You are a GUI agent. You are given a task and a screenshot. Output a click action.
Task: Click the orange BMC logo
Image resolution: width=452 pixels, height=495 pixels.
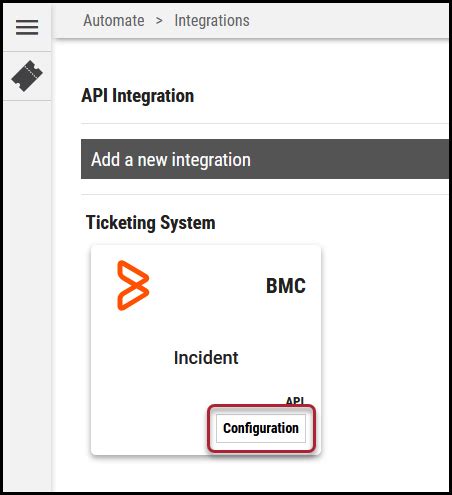[x=133, y=285]
